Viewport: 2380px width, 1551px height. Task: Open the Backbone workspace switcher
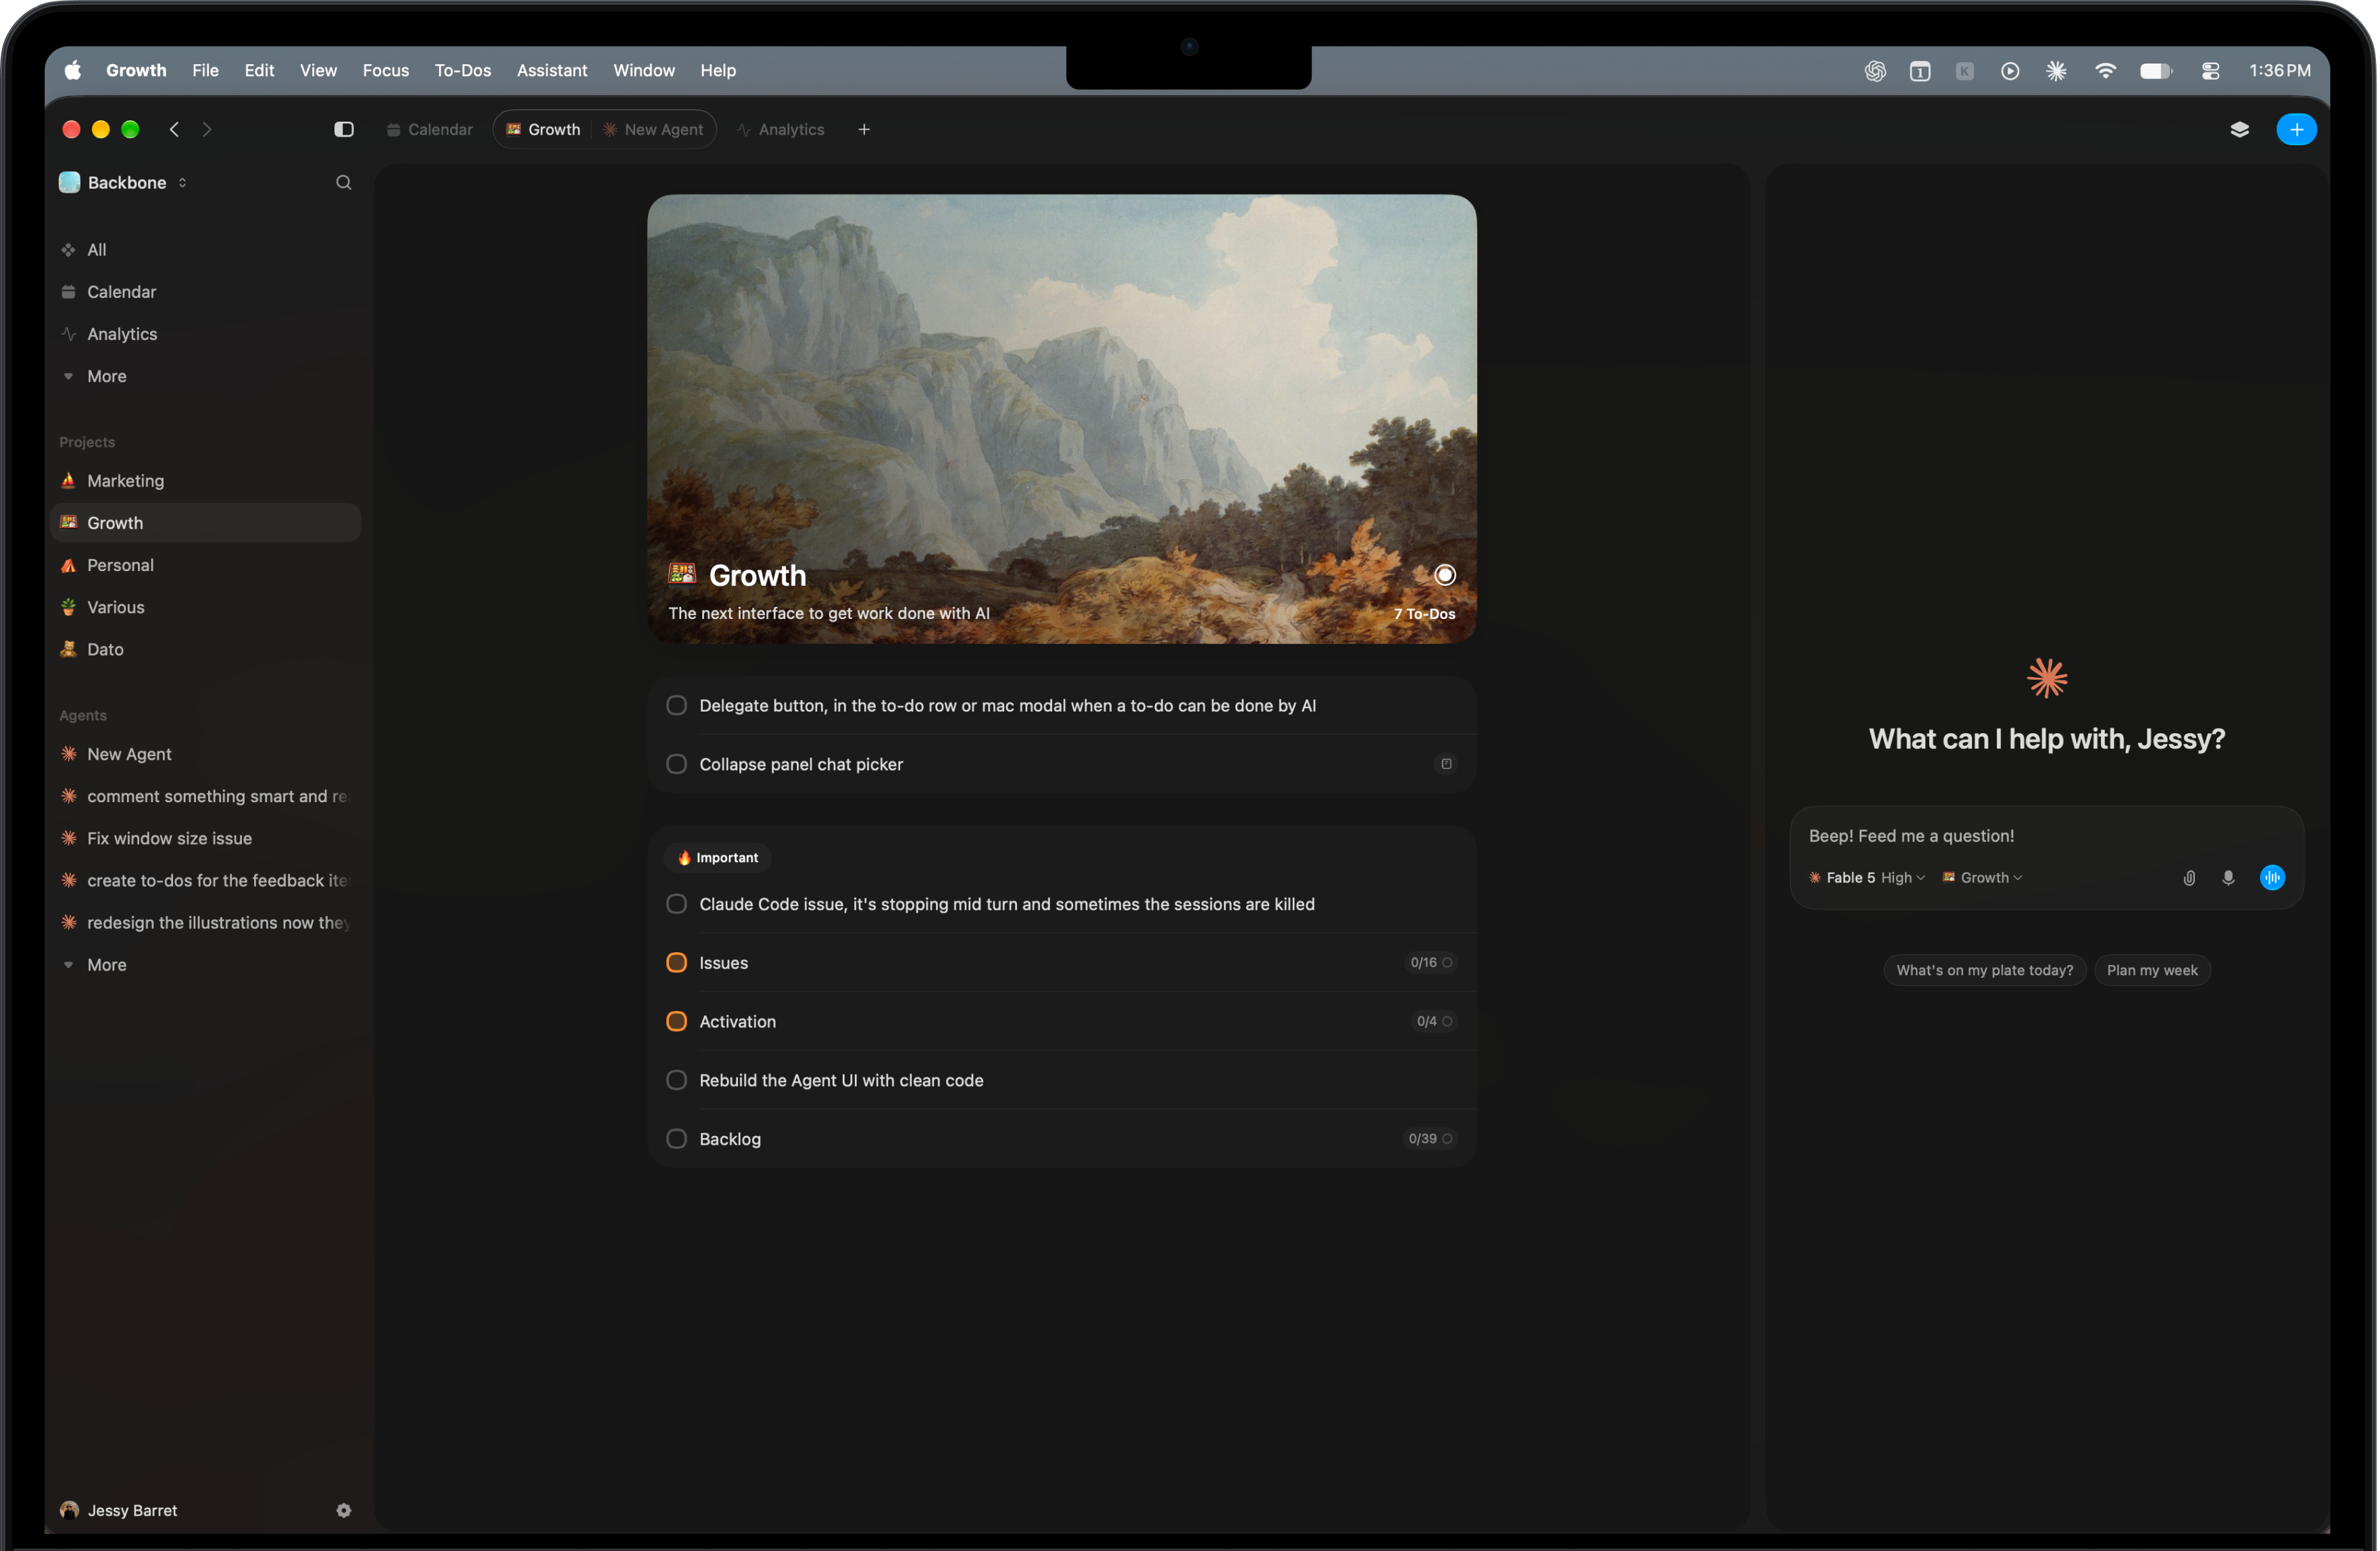(124, 182)
